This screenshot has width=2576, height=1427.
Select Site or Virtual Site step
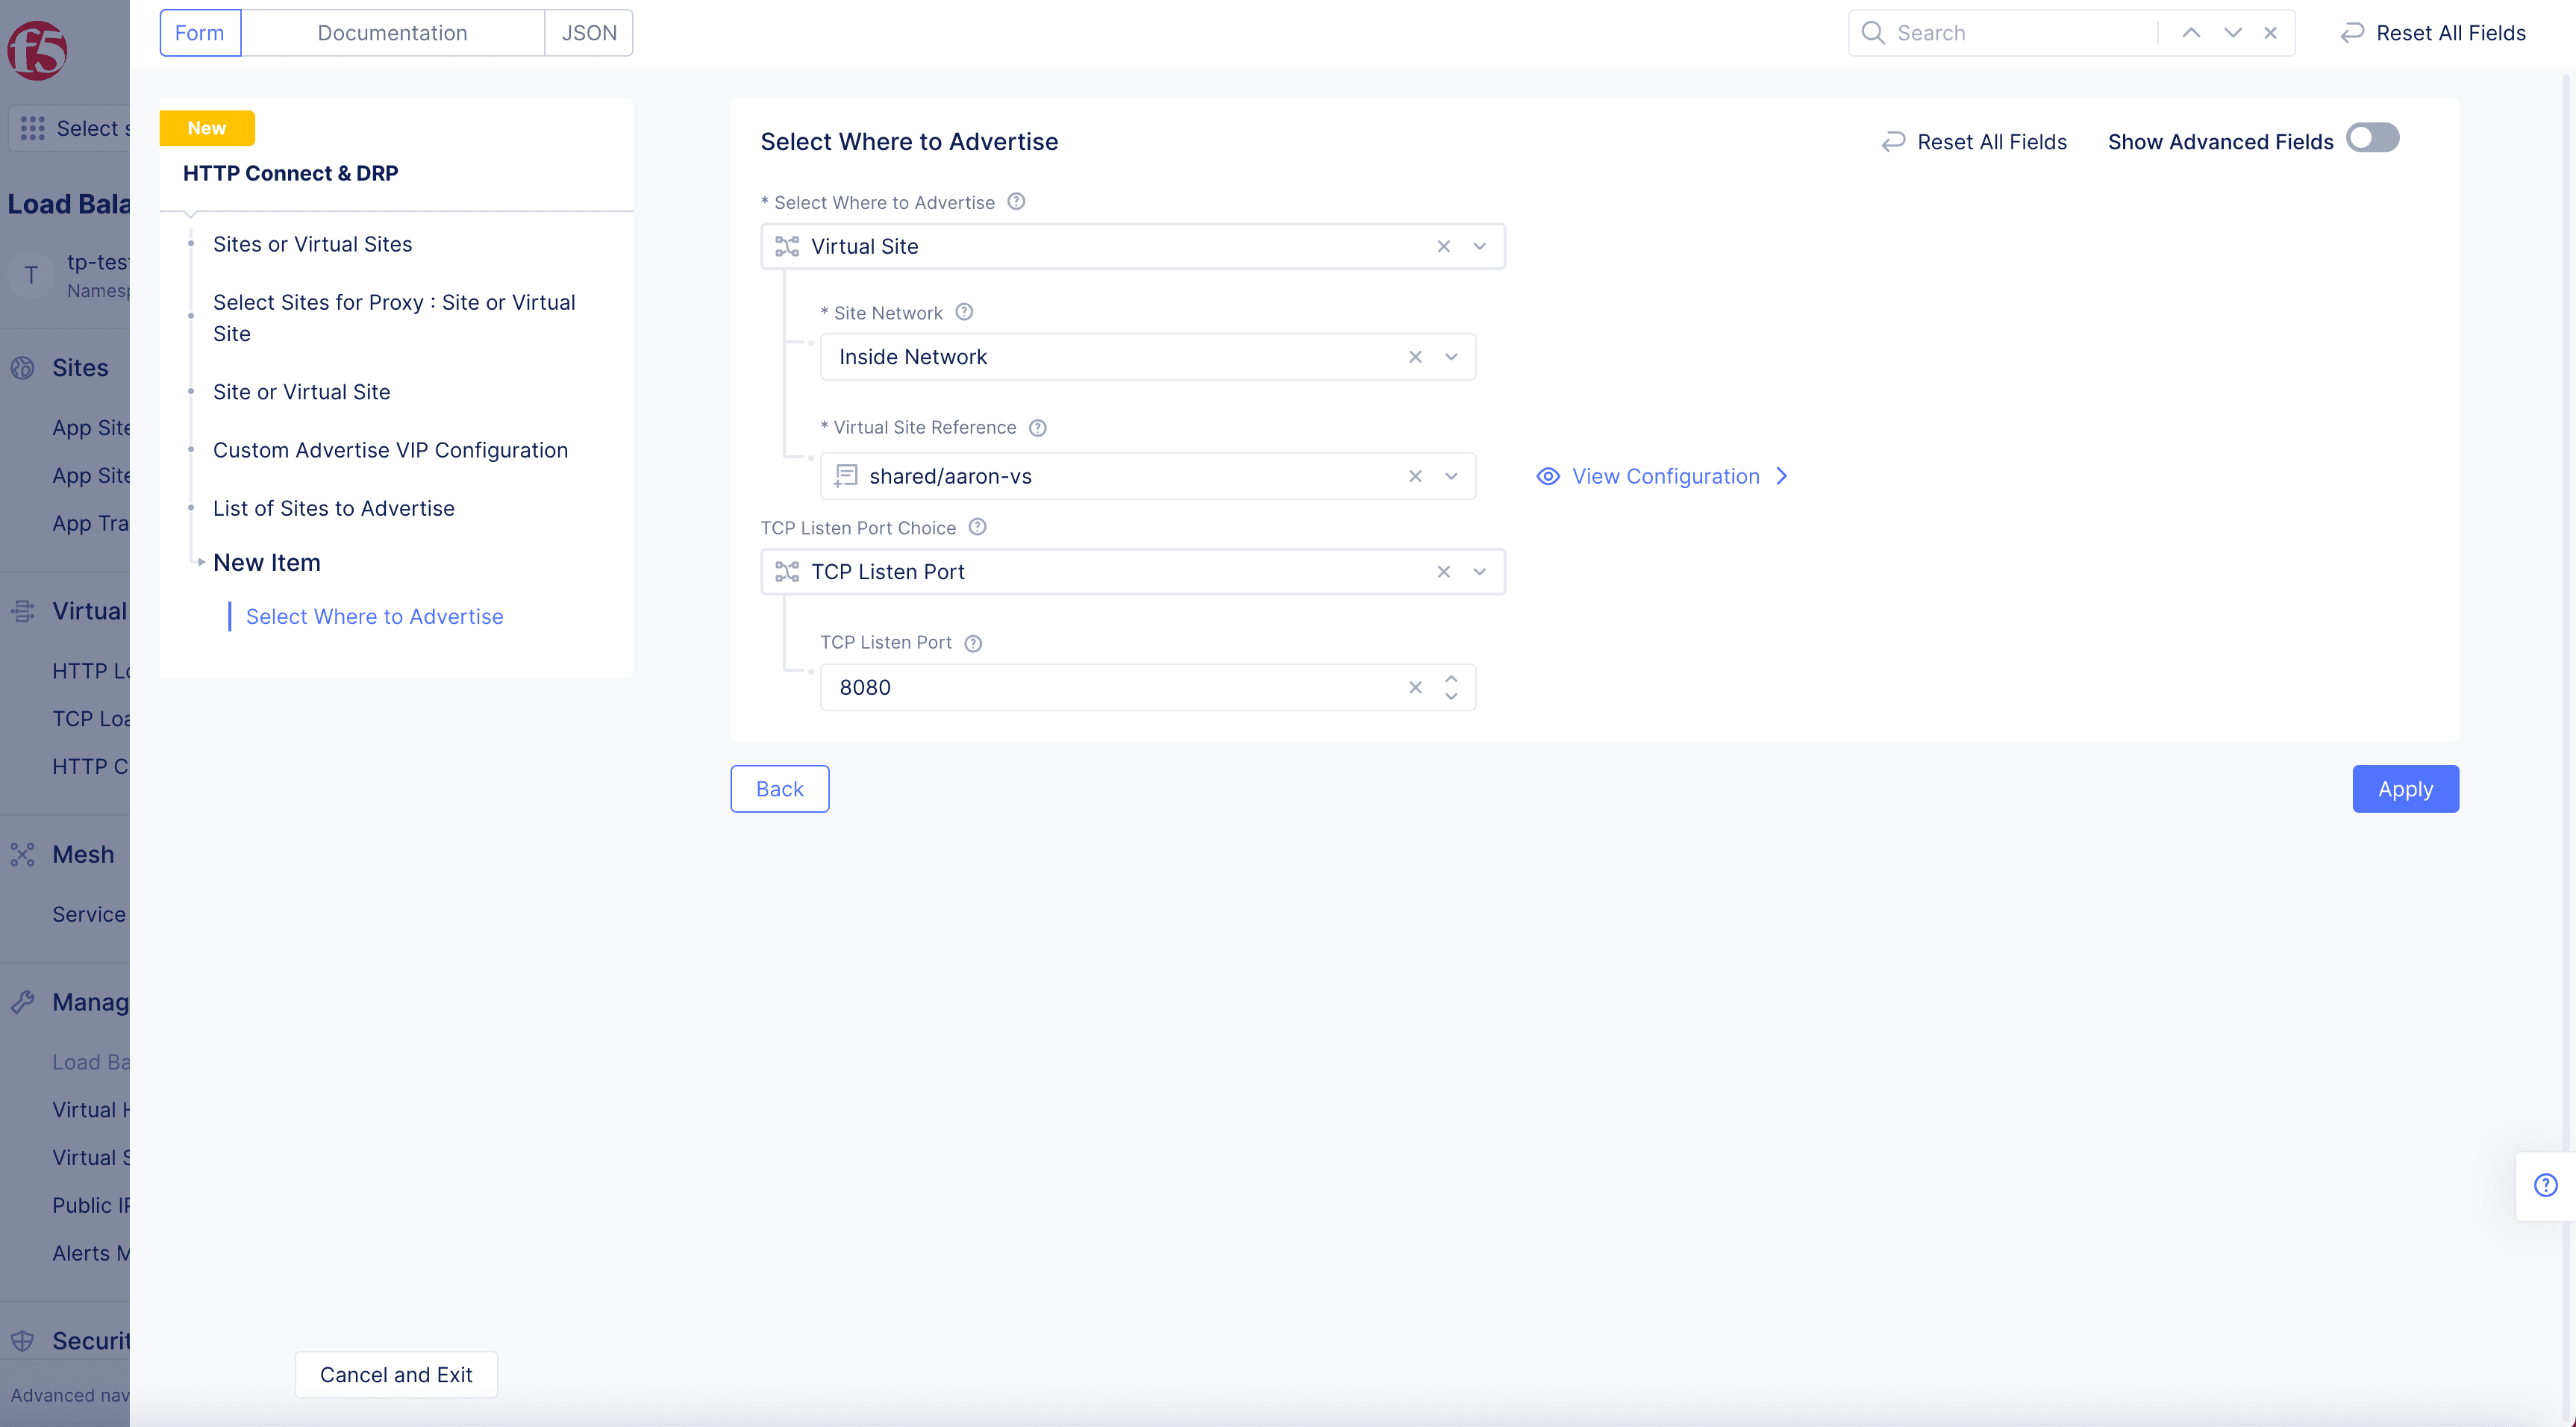(301, 392)
